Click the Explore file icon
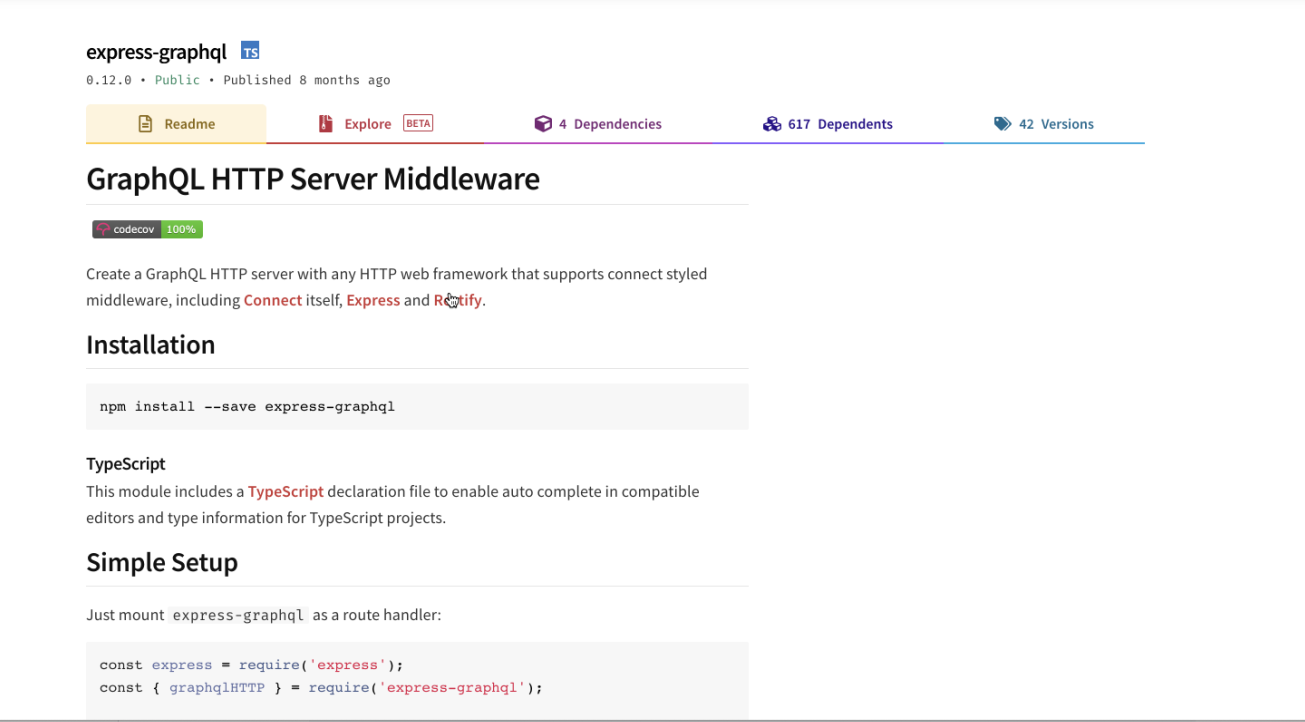This screenshot has height=722, width=1305. [325, 124]
